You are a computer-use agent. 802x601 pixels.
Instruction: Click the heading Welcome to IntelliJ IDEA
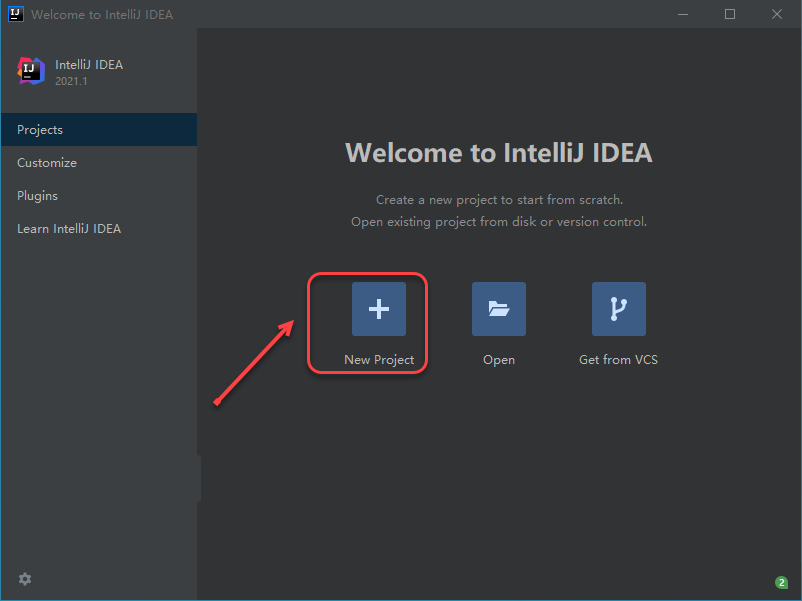[499, 152]
